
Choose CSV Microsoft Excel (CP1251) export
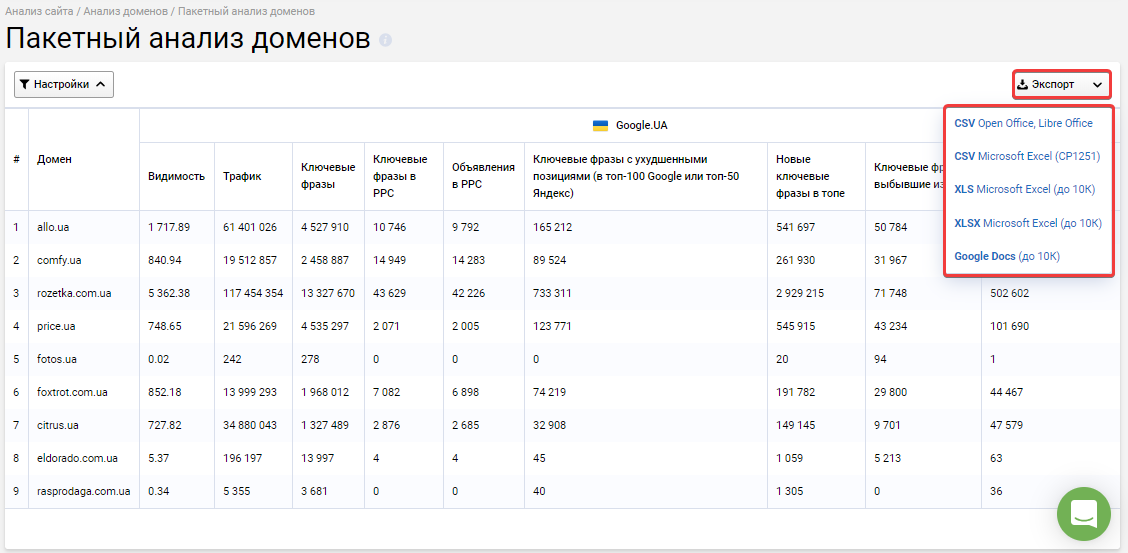pos(1027,156)
